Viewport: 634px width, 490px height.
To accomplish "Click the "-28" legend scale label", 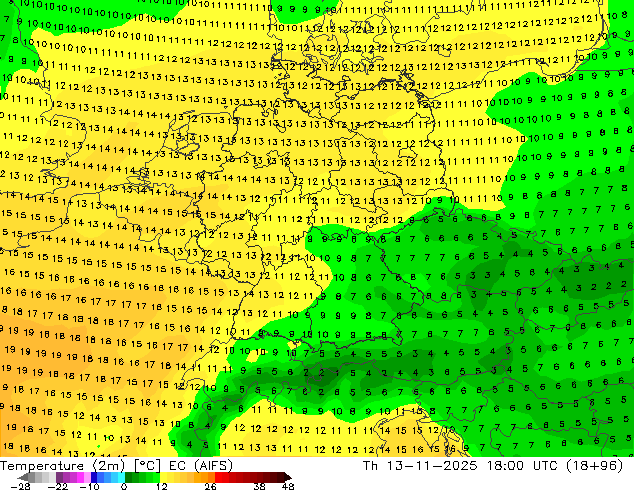I will point(20,486).
